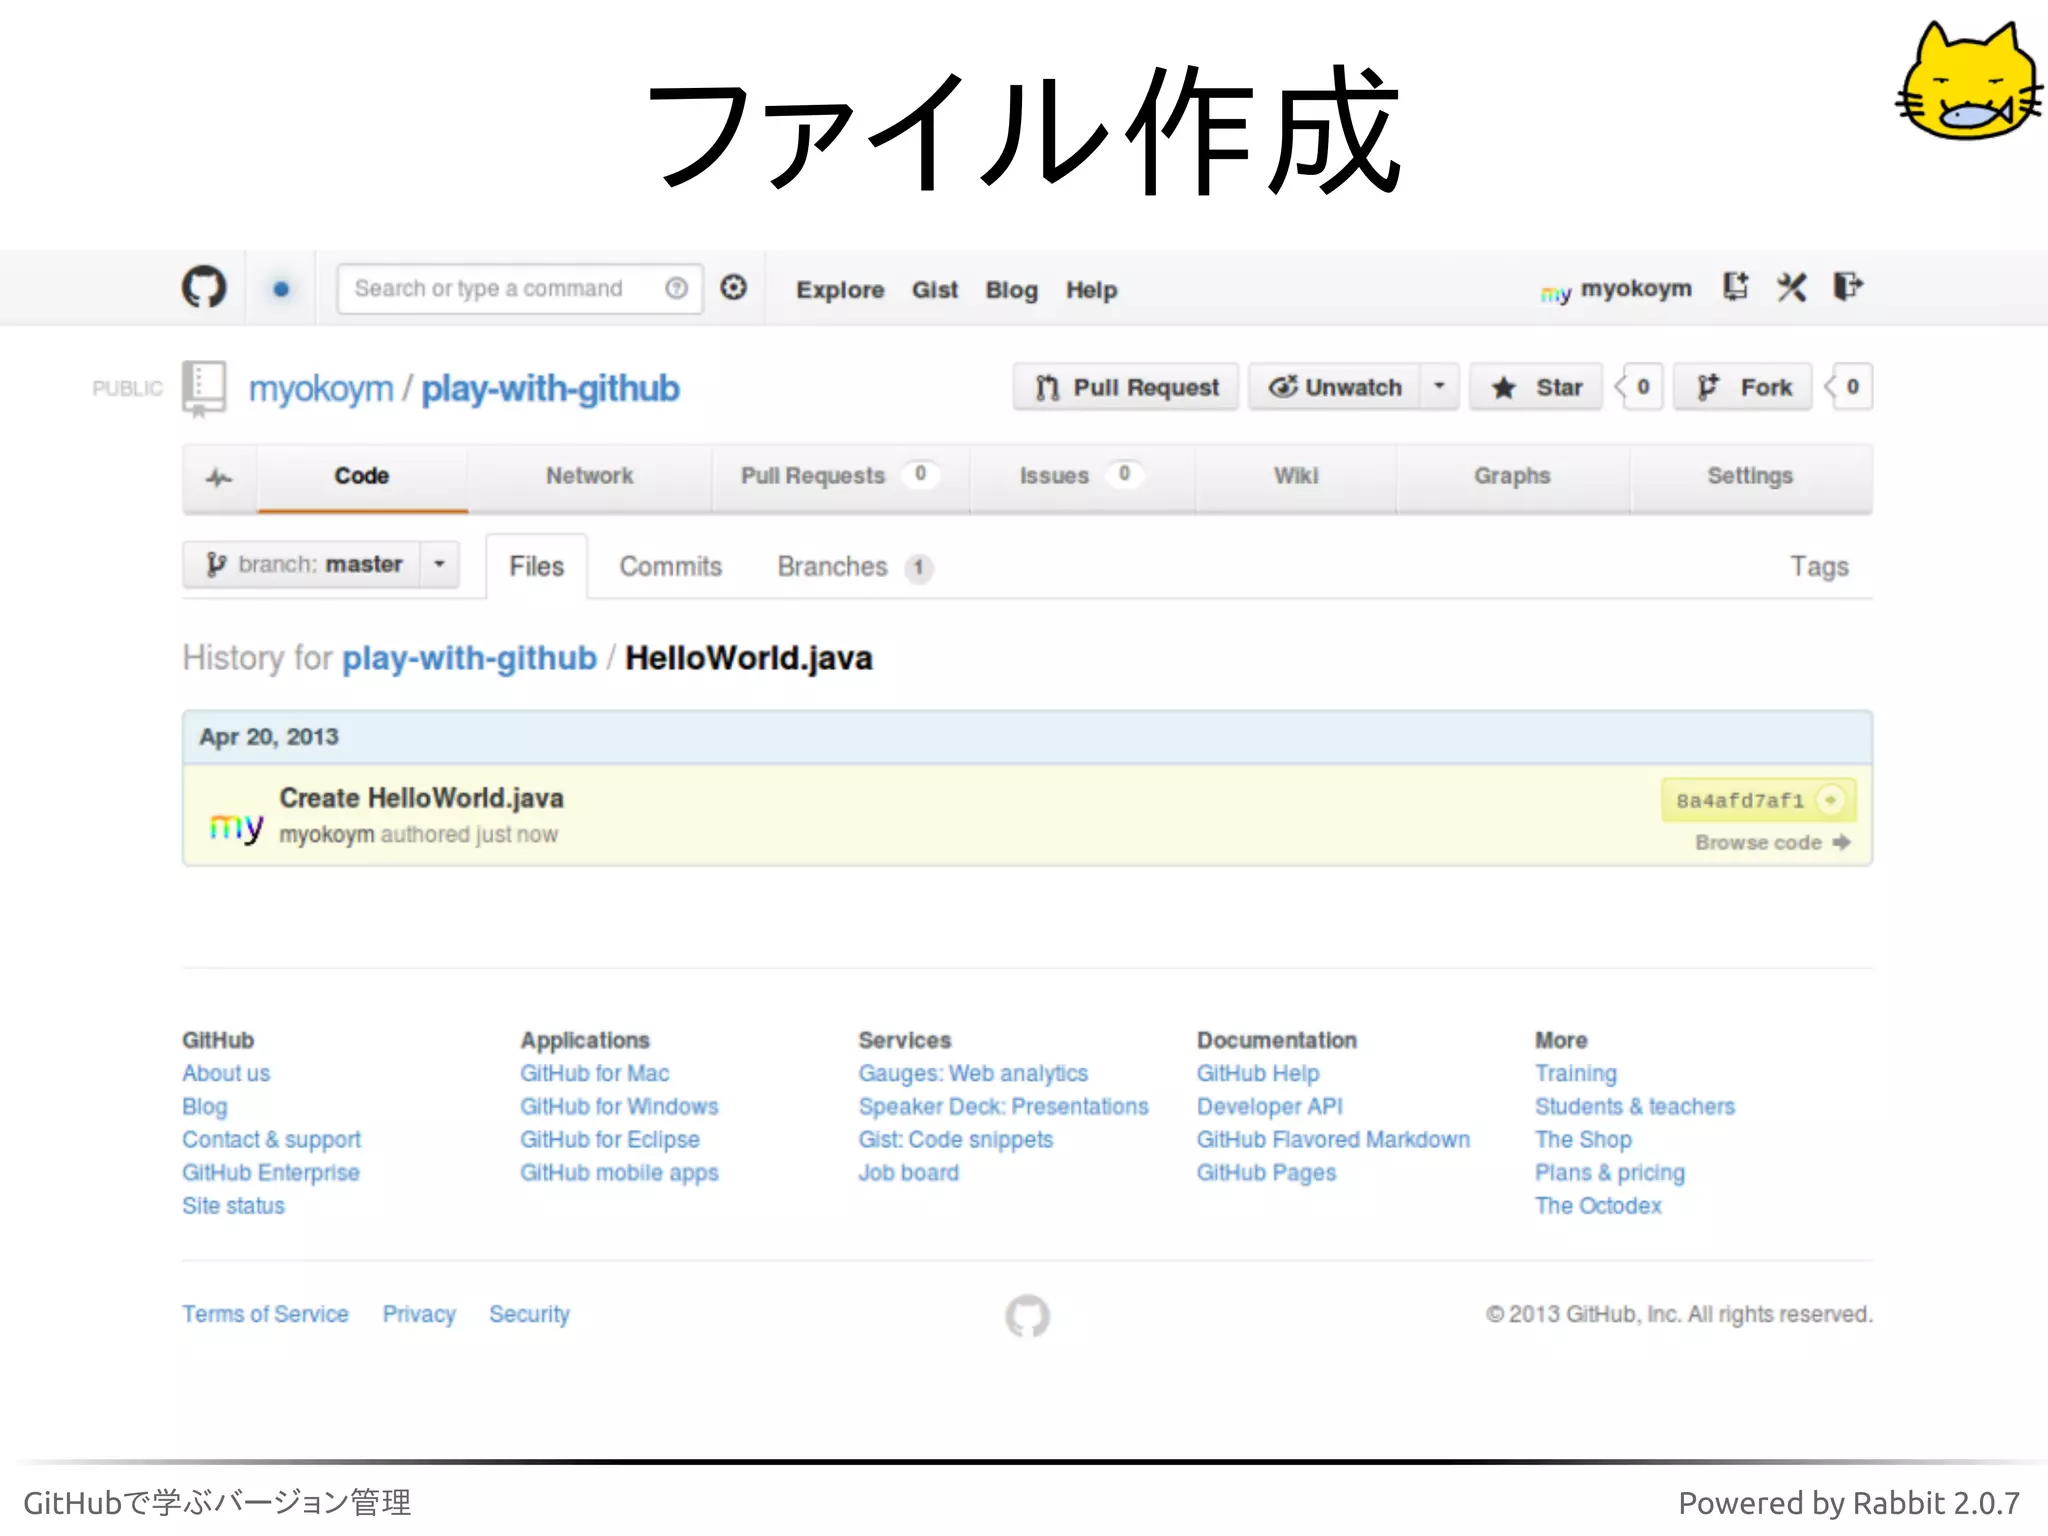
Task: Open the repository Settings tab
Action: (1750, 476)
